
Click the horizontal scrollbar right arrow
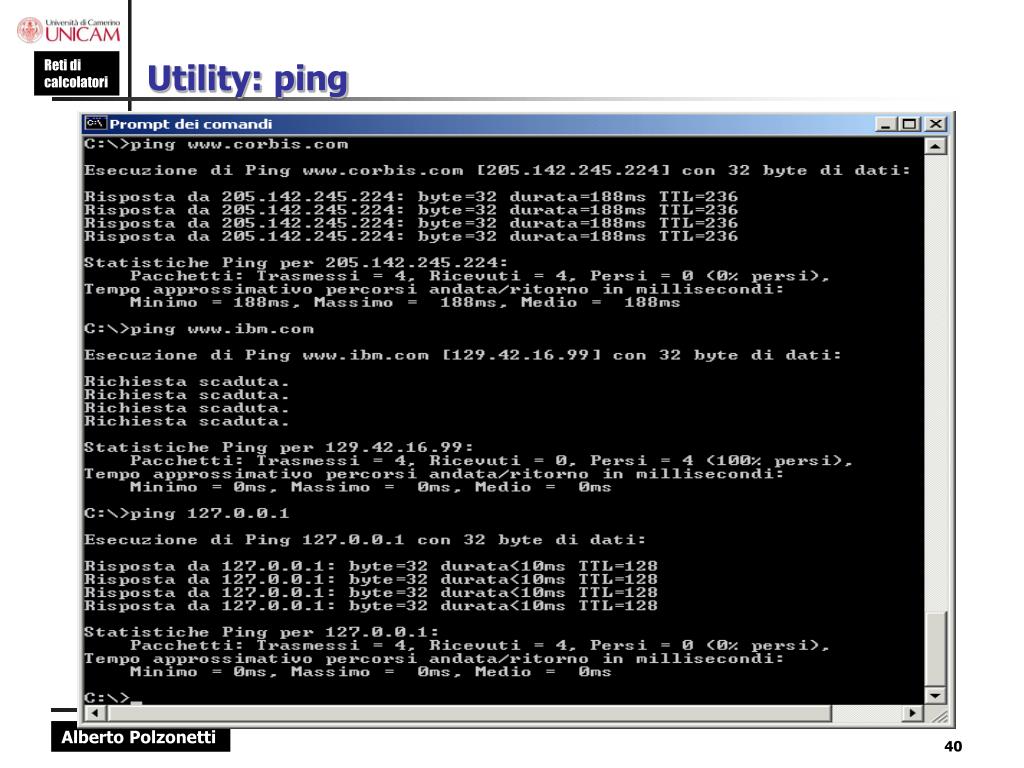coord(912,713)
